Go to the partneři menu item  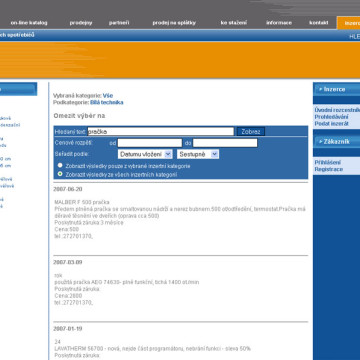[x=119, y=23]
